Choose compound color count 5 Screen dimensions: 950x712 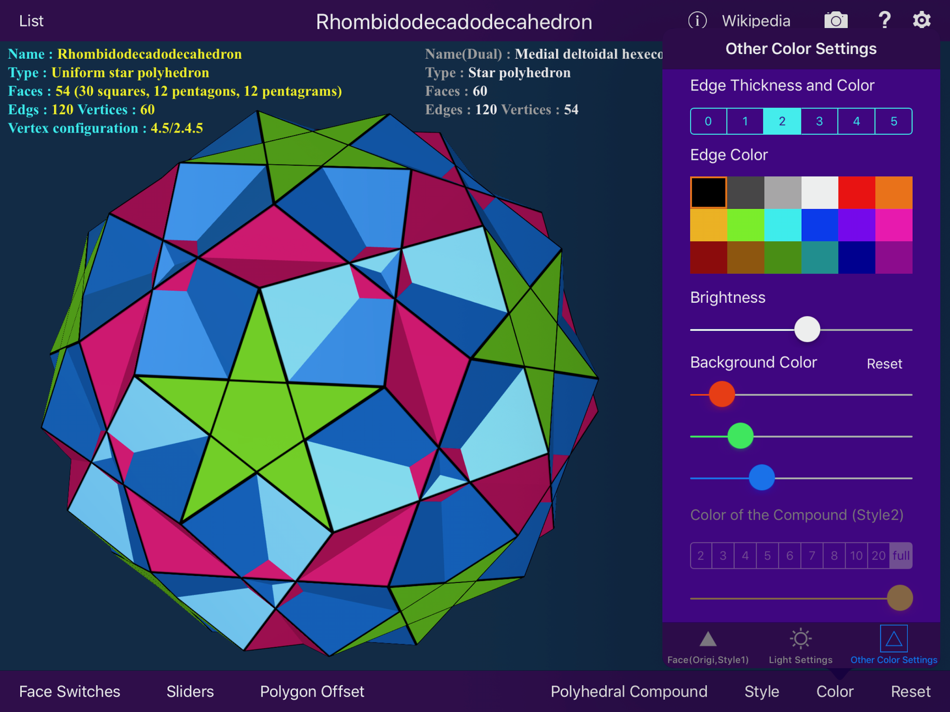[x=768, y=556]
